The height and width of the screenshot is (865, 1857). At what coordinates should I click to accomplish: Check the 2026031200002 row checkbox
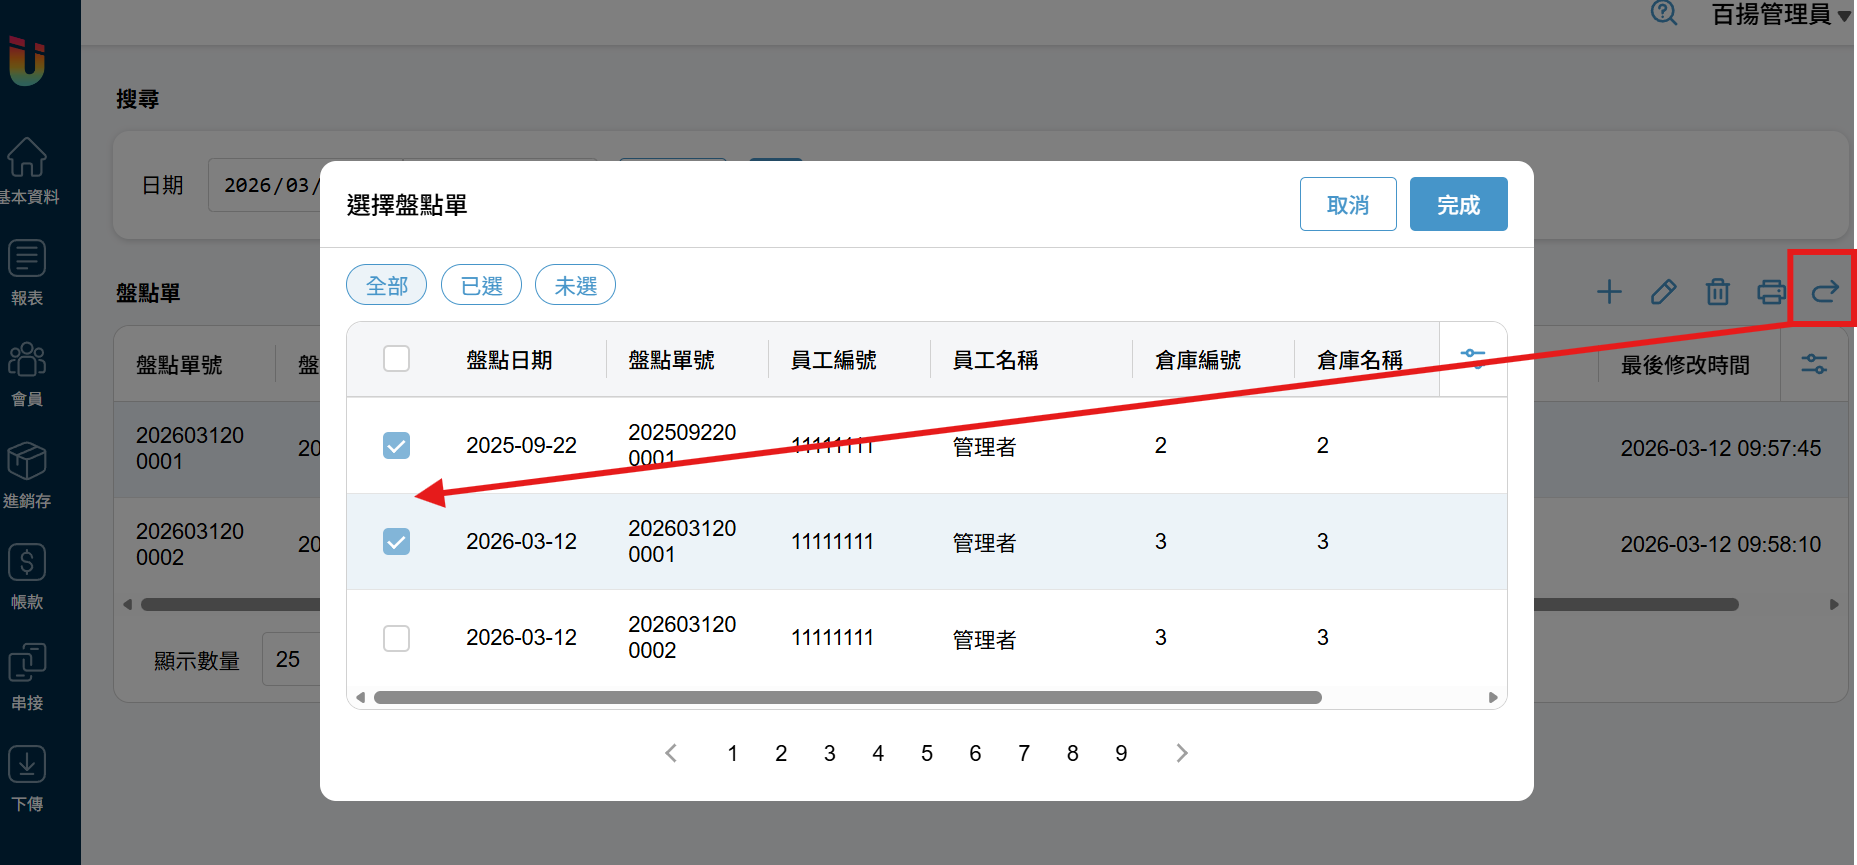pyautogui.click(x=396, y=638)
